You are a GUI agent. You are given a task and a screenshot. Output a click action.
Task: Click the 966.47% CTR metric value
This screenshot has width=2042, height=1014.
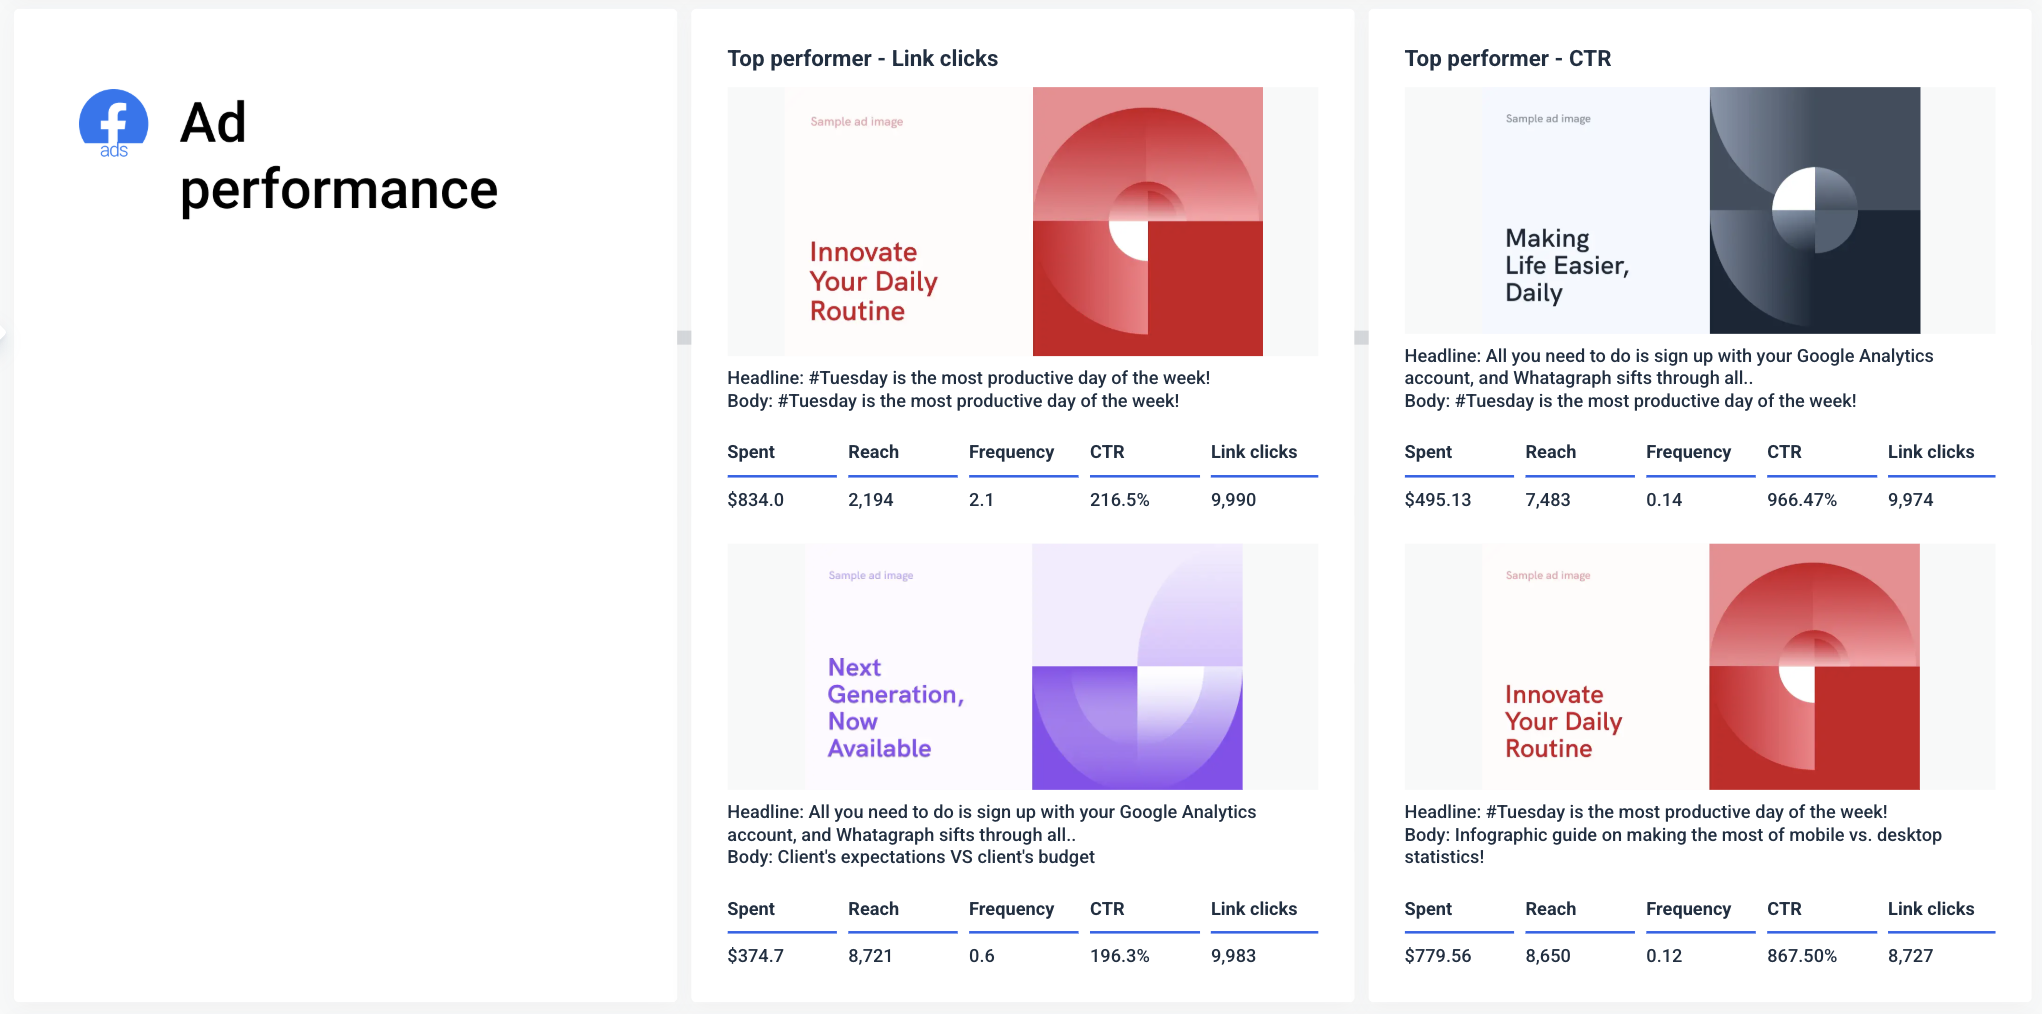[x=1803, y=500]
